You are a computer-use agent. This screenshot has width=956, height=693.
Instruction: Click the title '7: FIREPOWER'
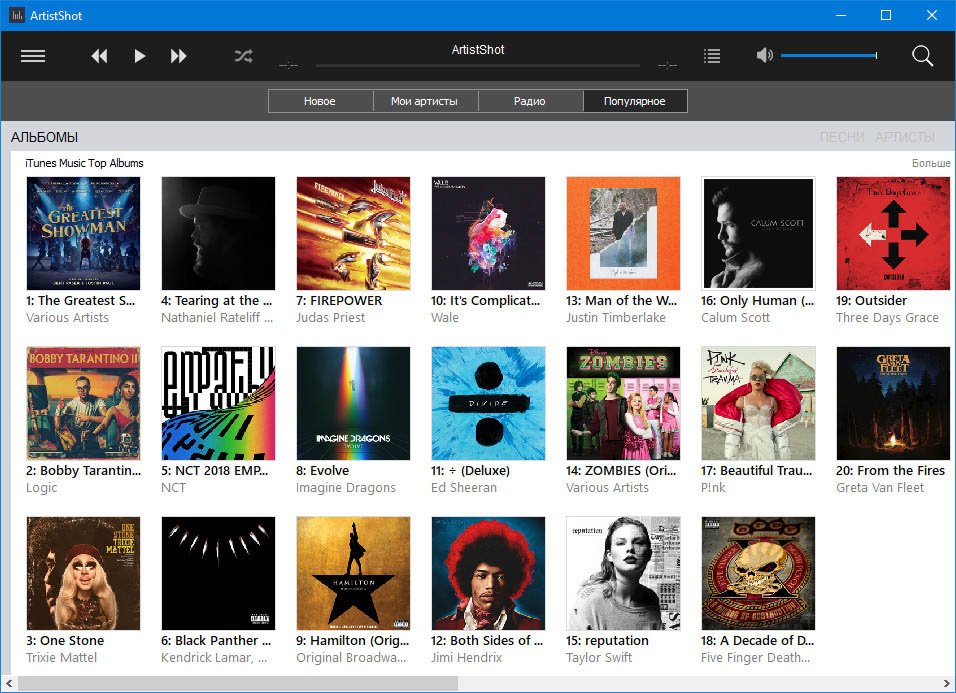pos(339,300)
